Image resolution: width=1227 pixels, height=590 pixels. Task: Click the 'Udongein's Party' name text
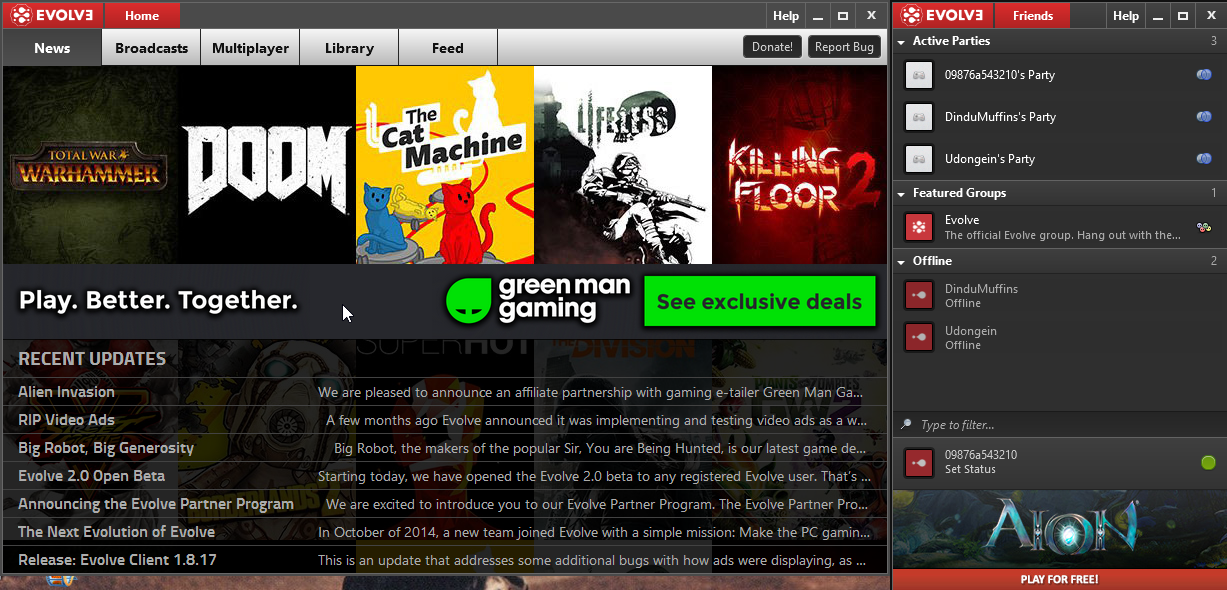coord(990,159)
